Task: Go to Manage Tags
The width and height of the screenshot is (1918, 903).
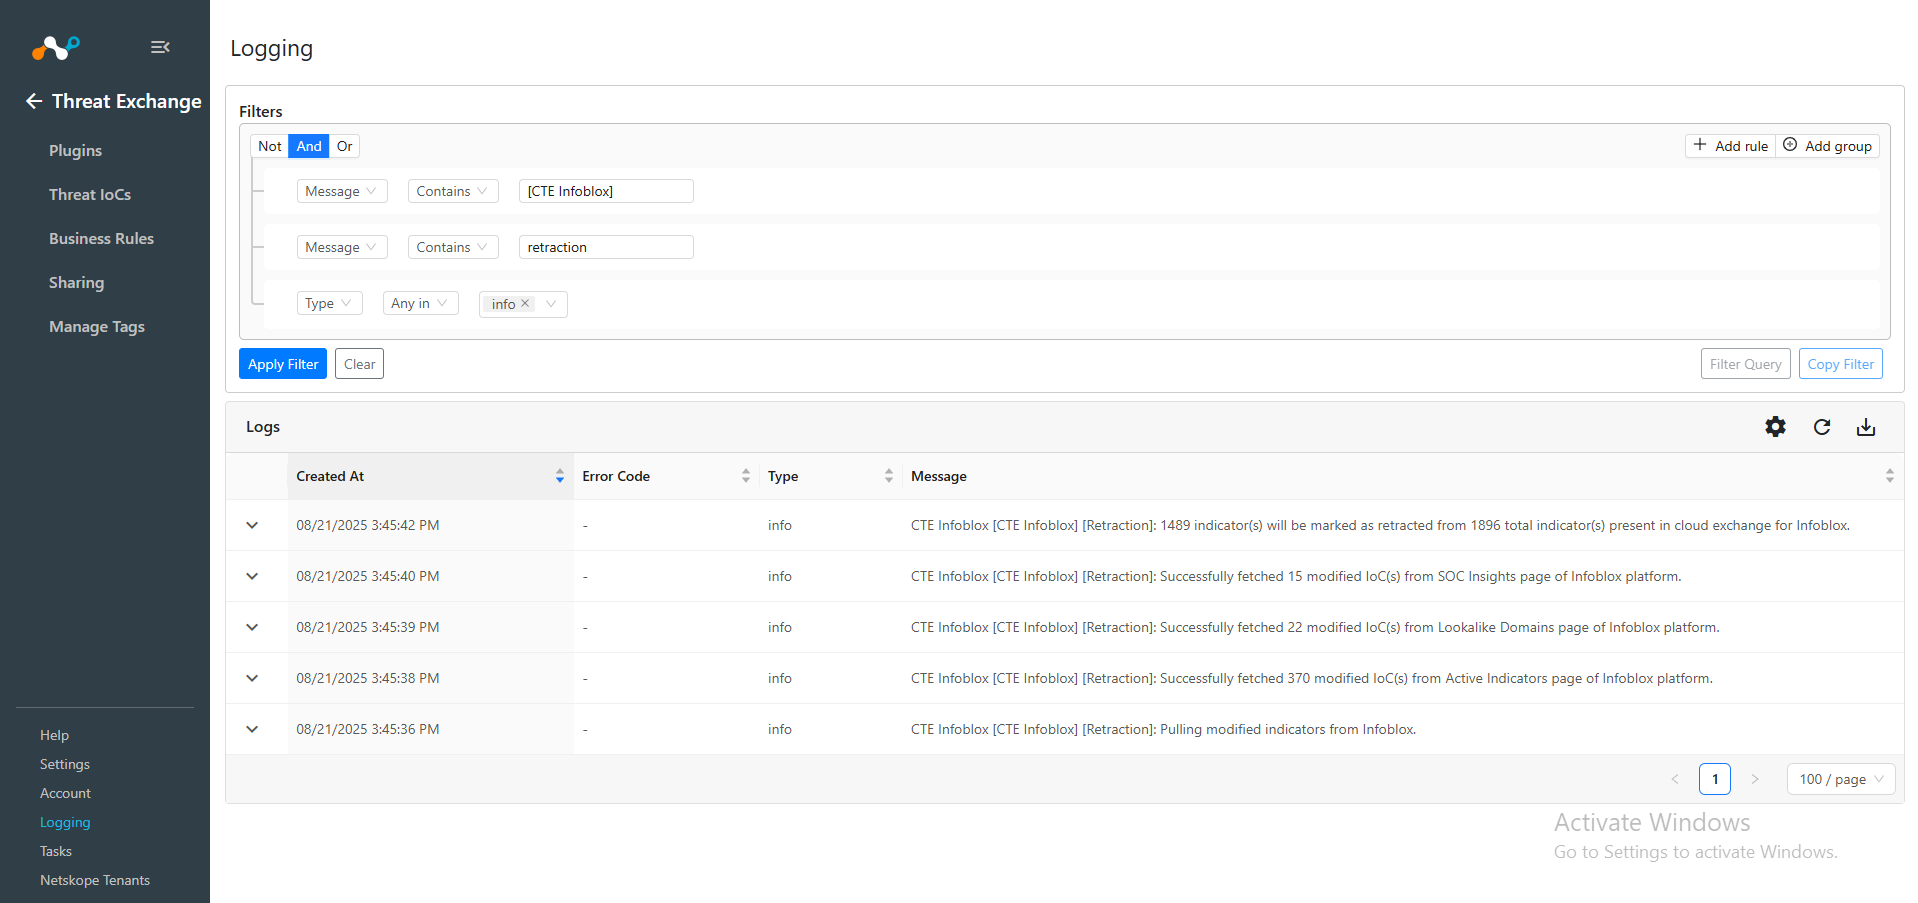Action: point(97,326)
